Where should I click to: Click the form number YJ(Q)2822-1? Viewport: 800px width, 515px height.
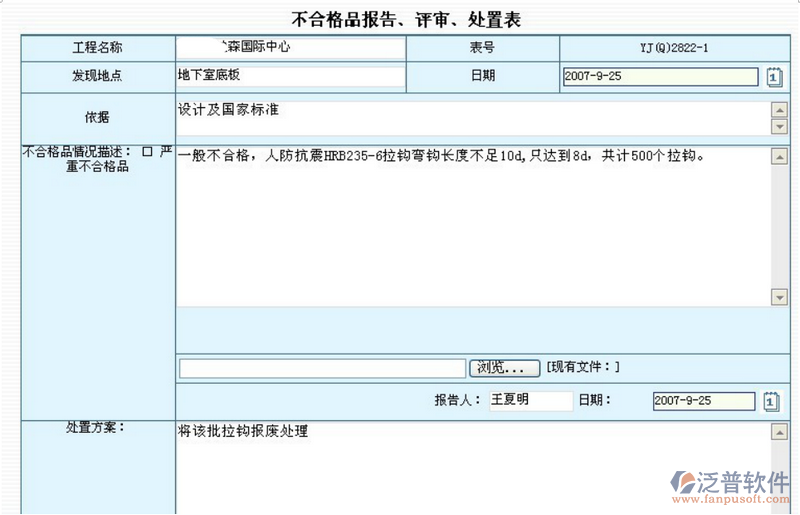pos(674,48)
